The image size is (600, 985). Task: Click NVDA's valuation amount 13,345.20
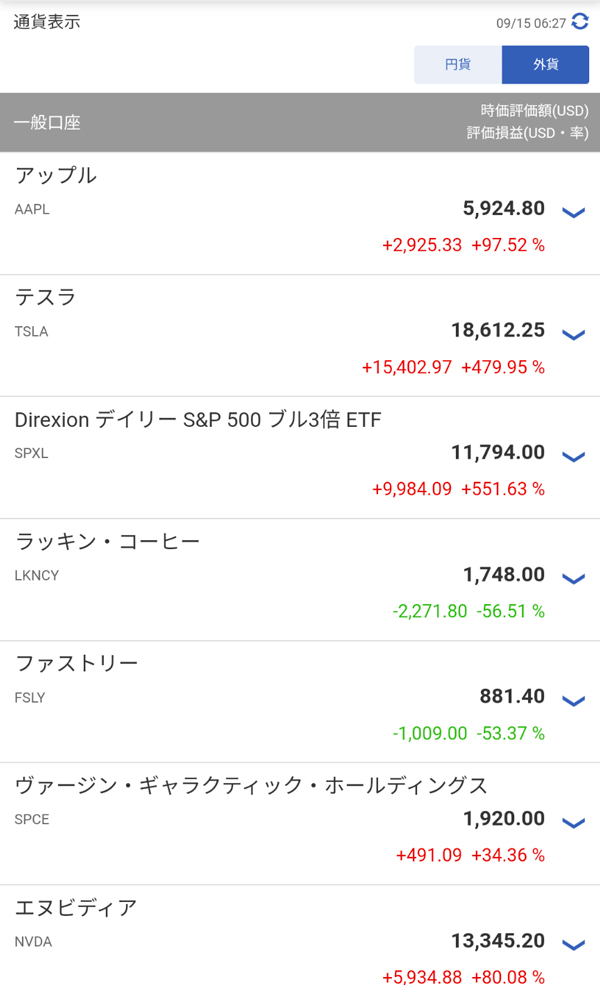click(498, 941)
